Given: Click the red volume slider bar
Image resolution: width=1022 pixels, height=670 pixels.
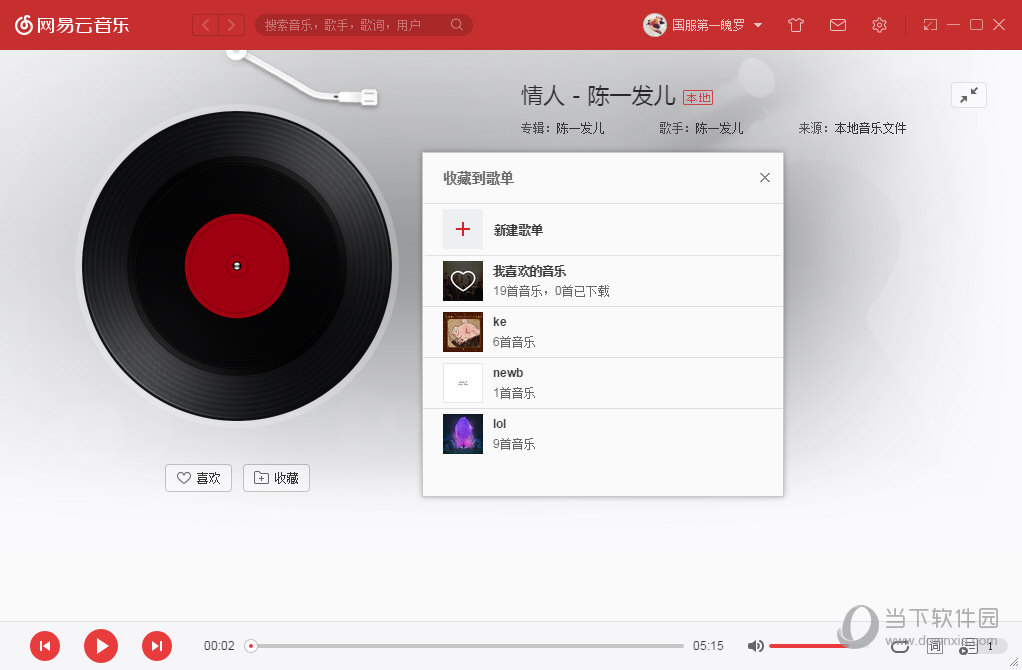Looking at the screenshot, I should click(805, 646).
